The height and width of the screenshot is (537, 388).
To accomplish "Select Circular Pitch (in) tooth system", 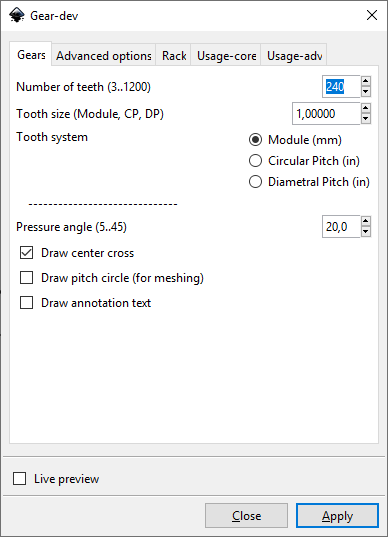I will click(255, 161).
